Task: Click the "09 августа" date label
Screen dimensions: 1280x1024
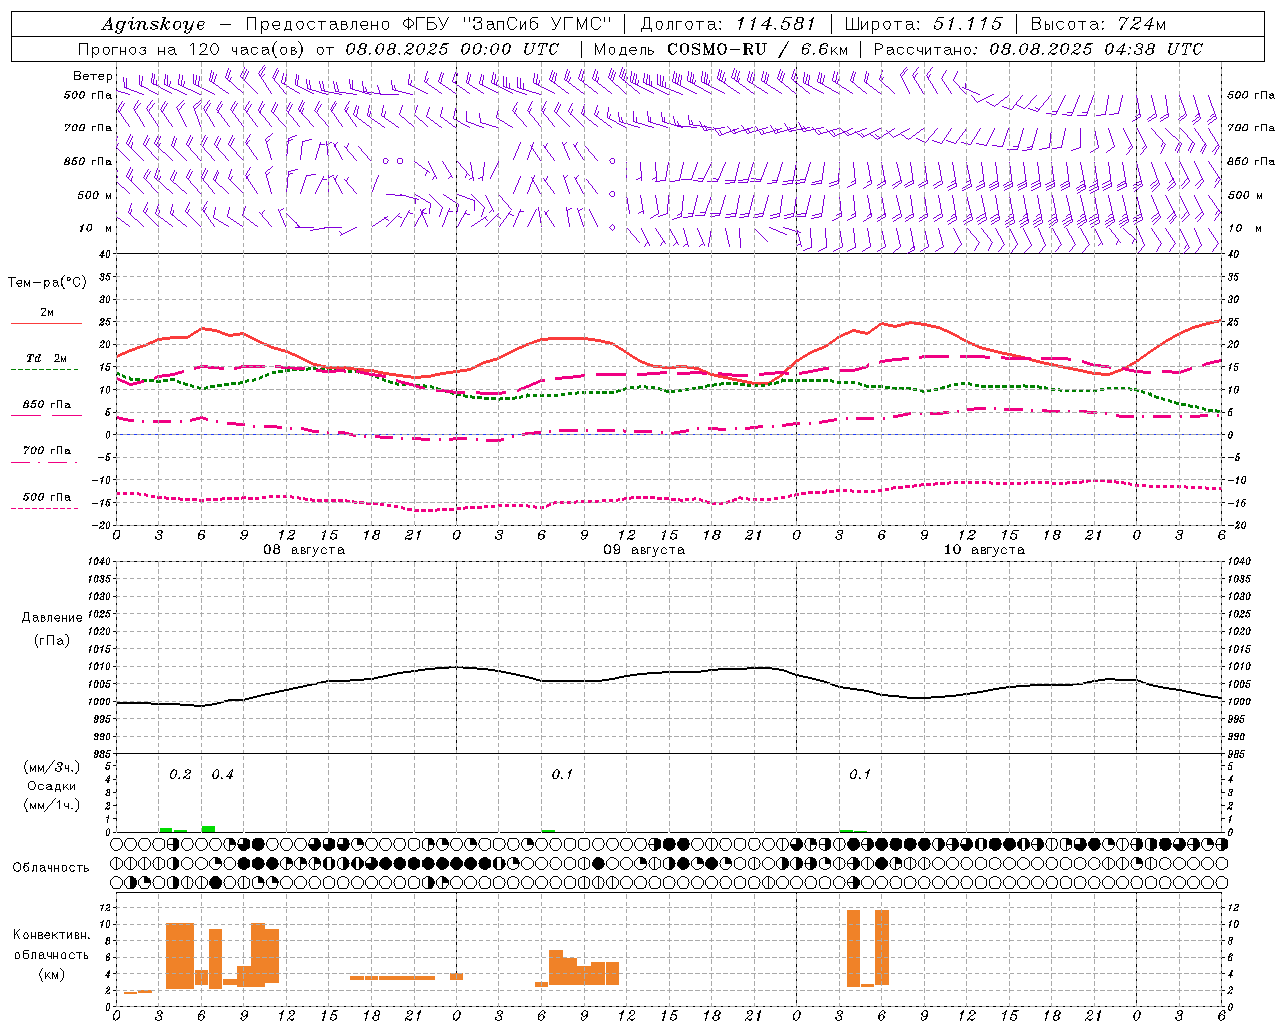Action: pyautogui.click(x=644, y=550)
